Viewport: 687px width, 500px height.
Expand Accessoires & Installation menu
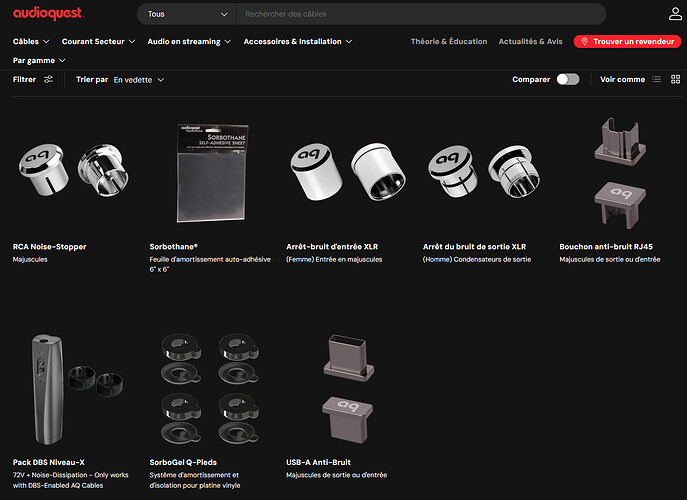[297, 41]
